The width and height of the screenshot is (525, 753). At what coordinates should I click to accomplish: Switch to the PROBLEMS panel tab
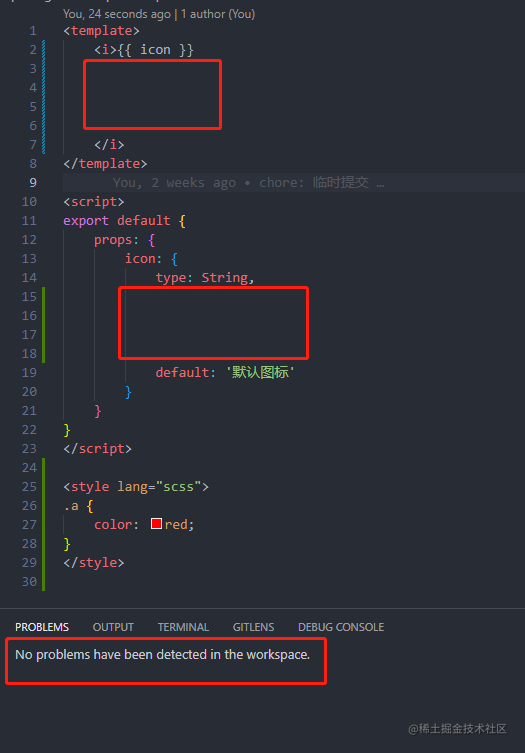click(42, 627)
